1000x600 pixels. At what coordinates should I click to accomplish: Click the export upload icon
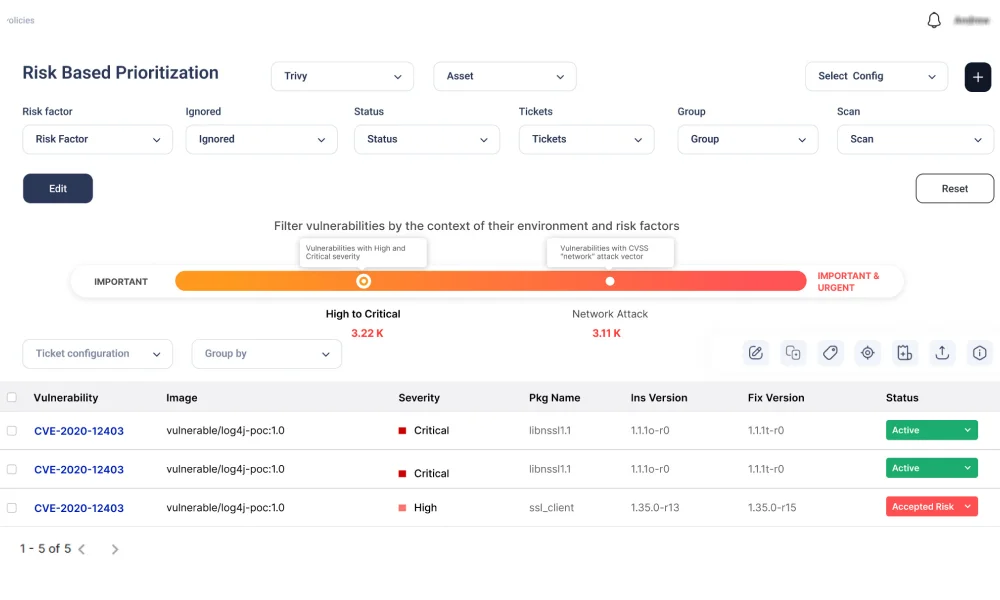tap(941, 353)
